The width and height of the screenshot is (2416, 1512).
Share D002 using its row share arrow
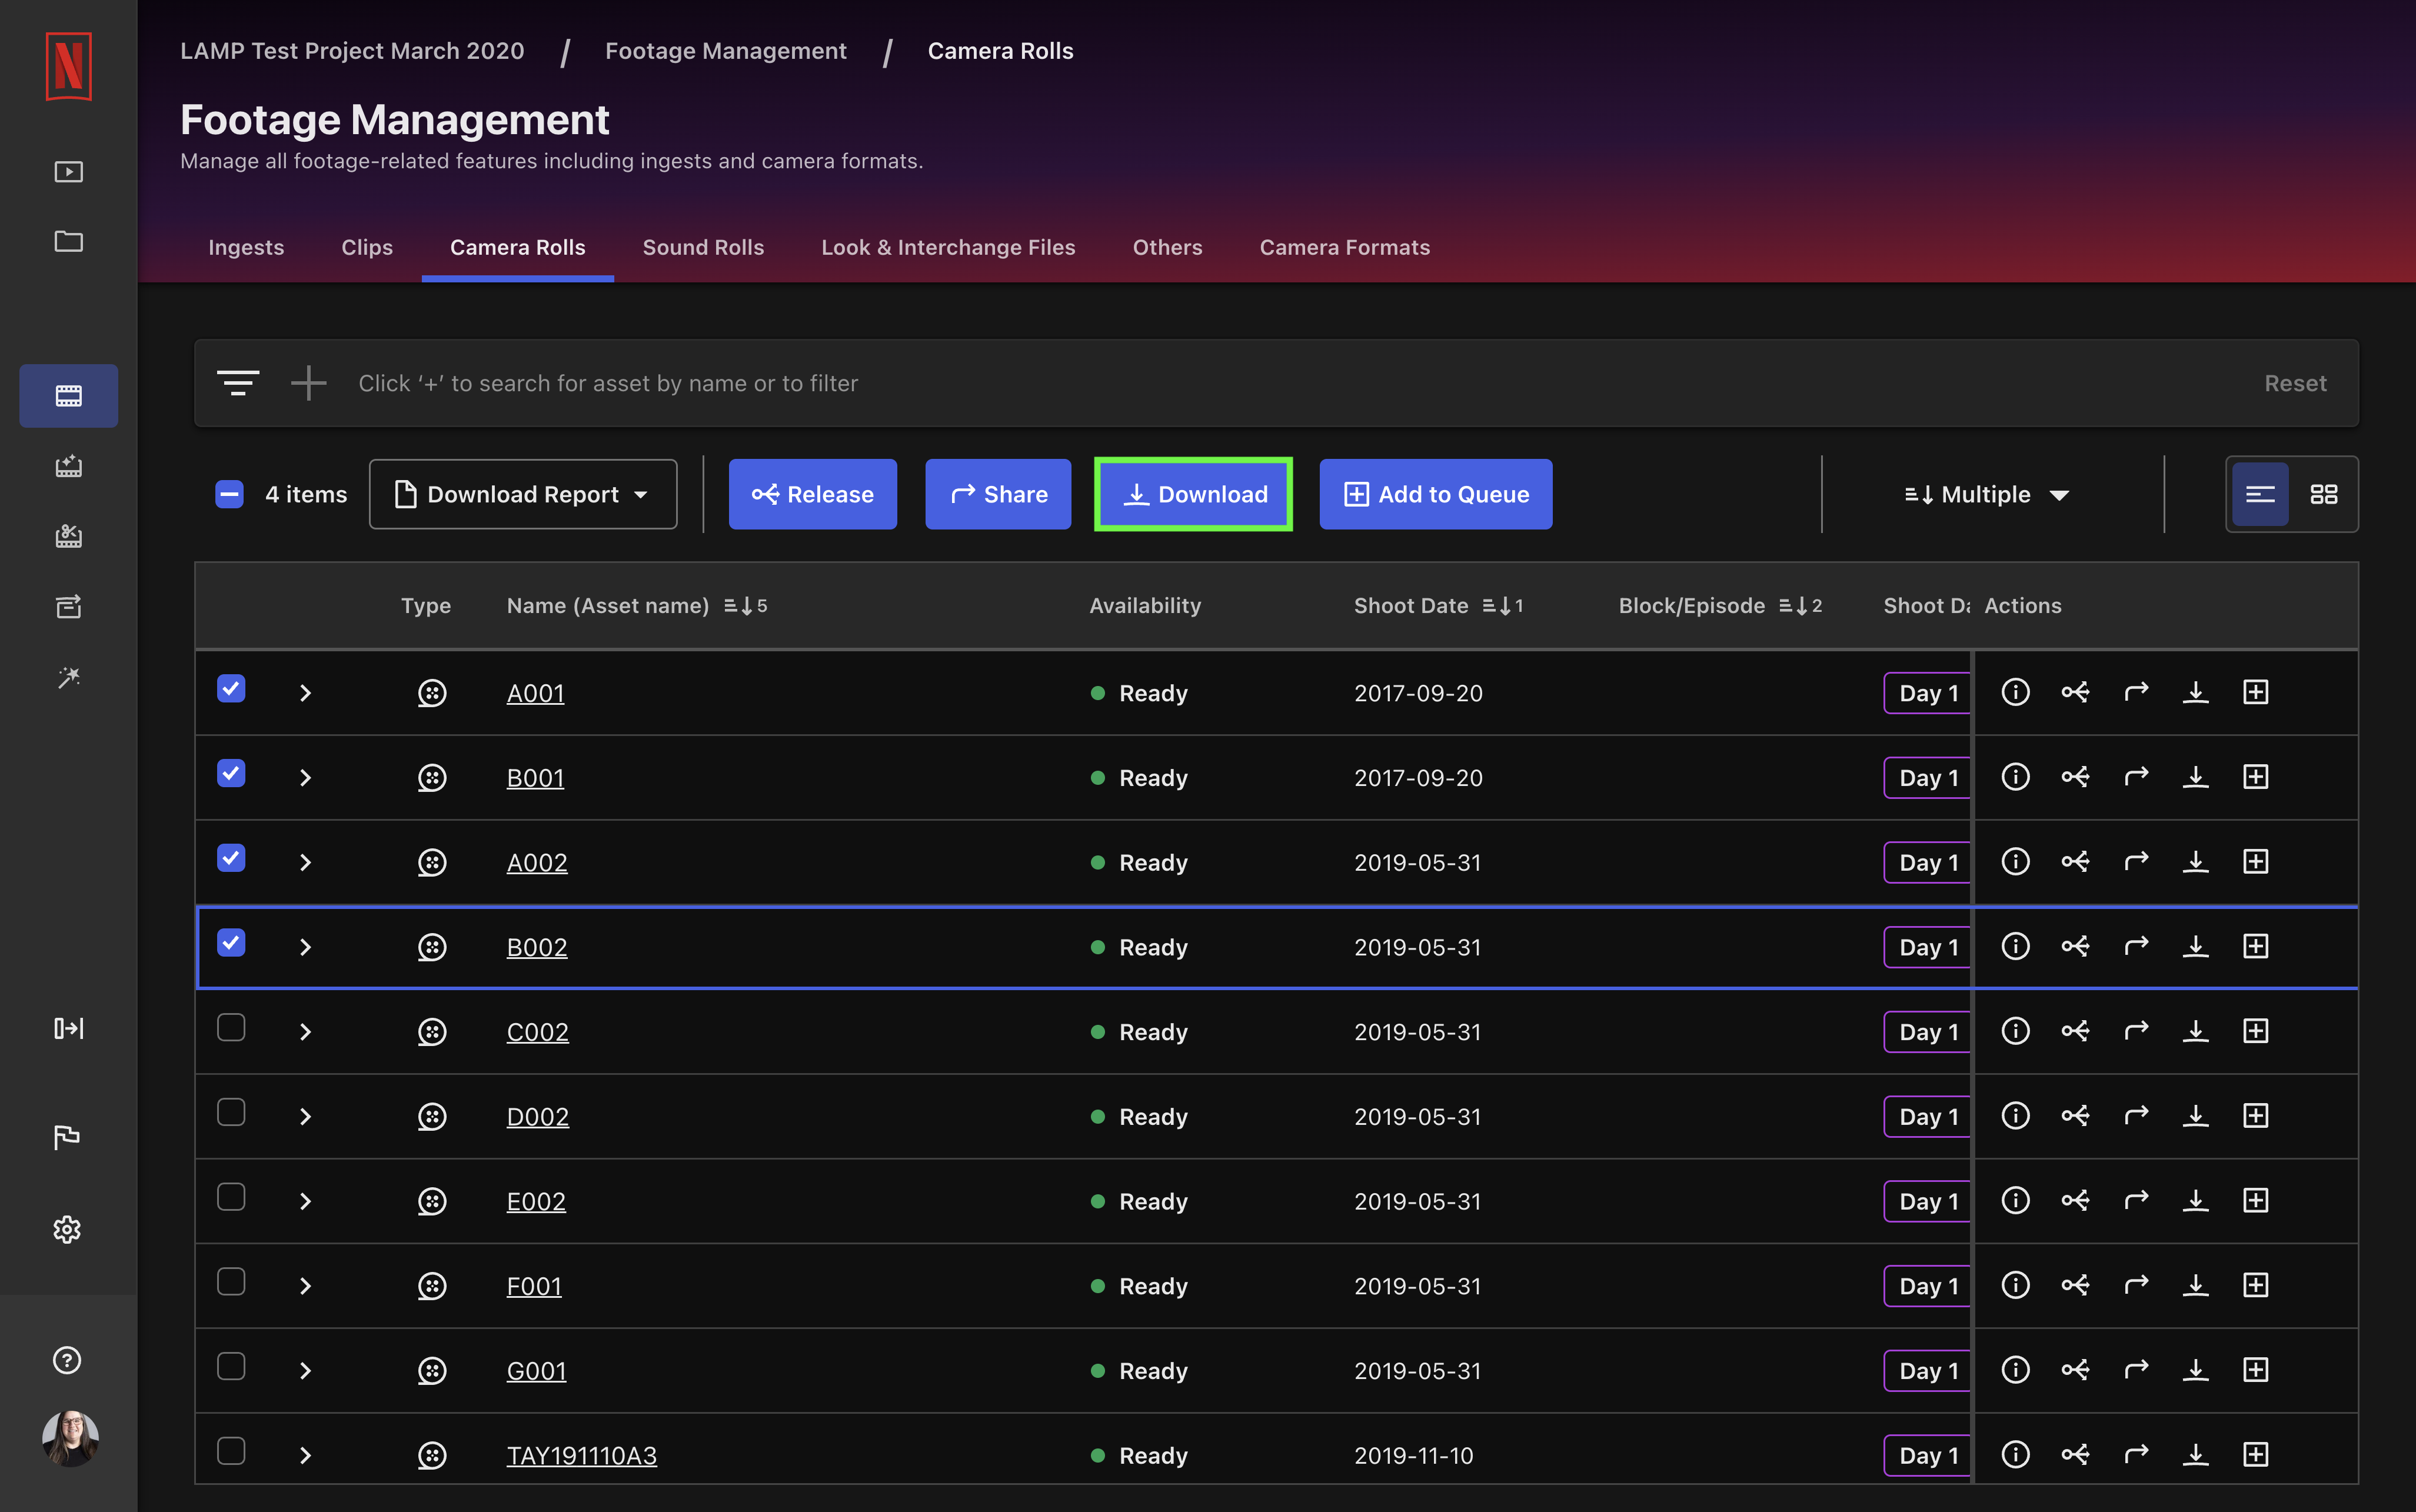click(2137, 1116)
